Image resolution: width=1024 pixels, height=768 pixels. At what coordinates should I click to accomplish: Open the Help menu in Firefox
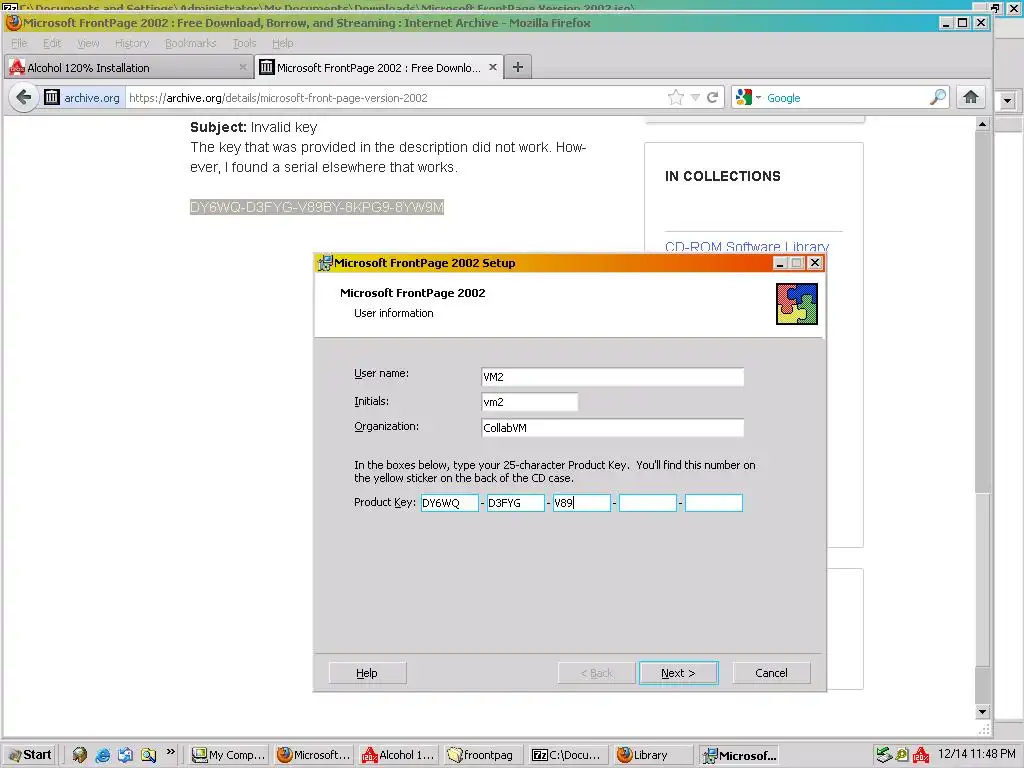coord(283,43)
